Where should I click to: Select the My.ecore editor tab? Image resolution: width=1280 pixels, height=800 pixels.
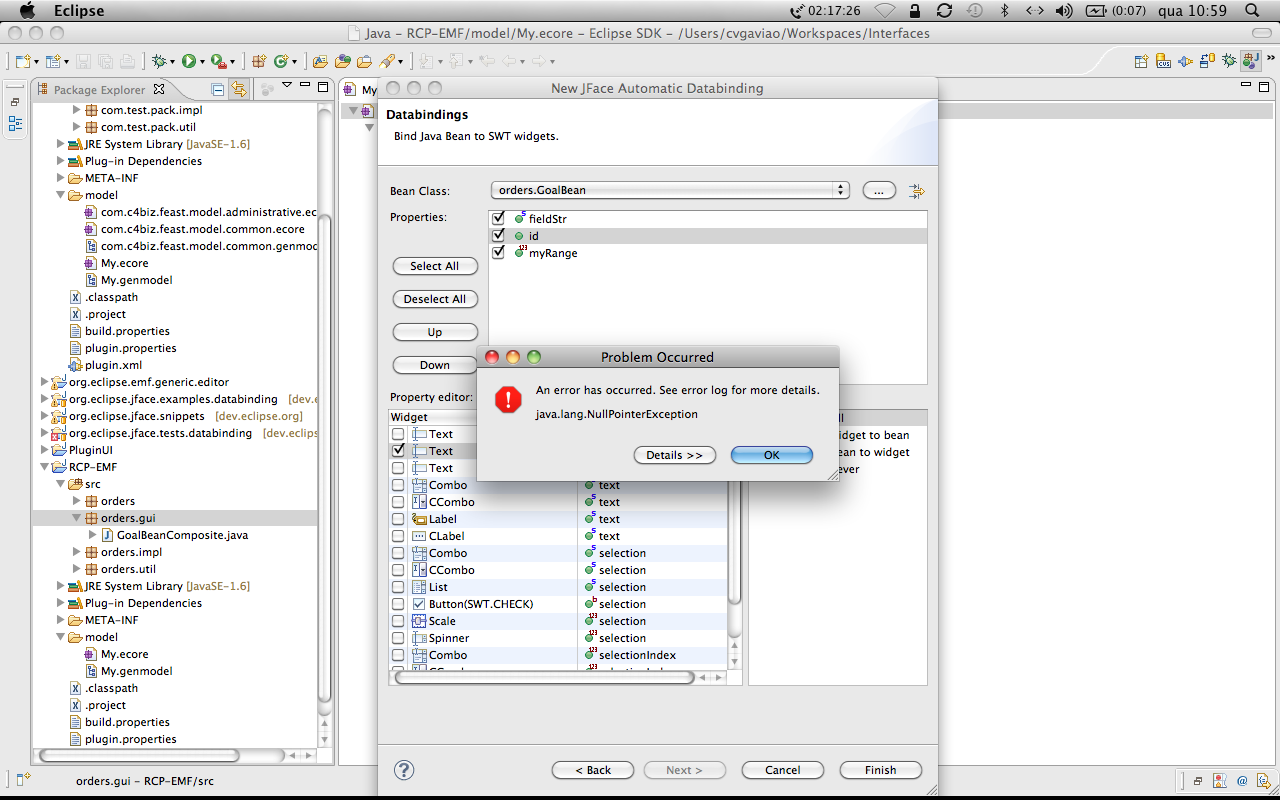(359, 90)
